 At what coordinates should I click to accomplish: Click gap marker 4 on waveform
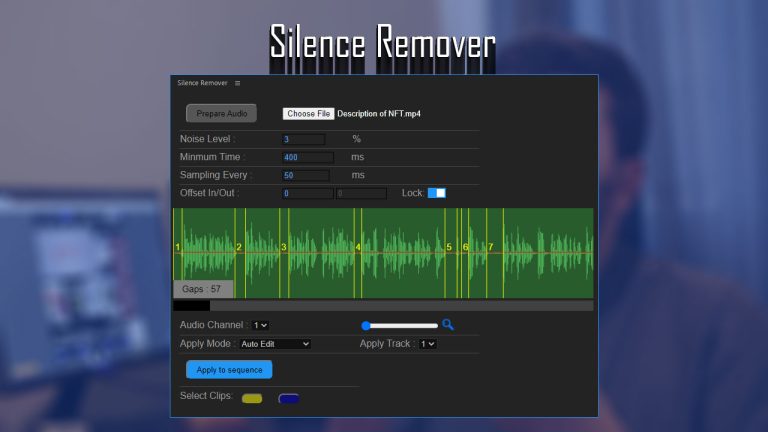pyautogui.click(x=358, y=247)
